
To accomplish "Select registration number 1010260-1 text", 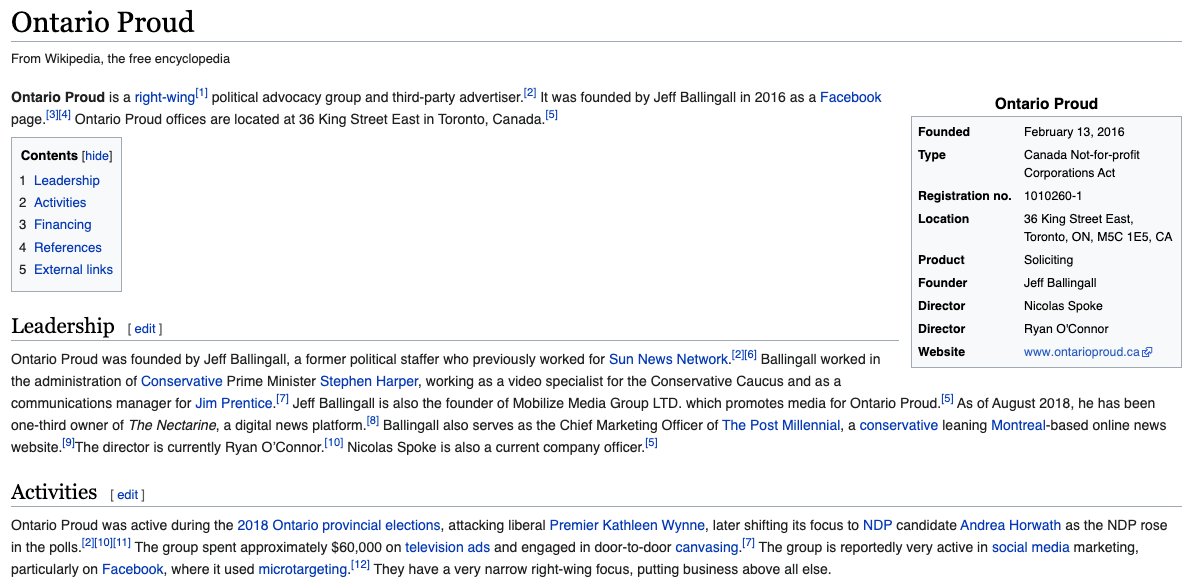I will click(1053, 196).
